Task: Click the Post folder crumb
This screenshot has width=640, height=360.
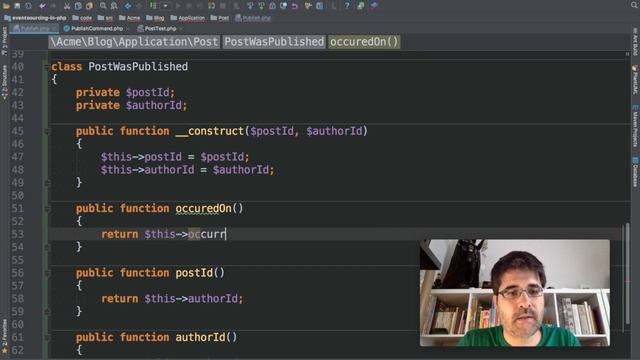Action: click(x=220, y=18)
